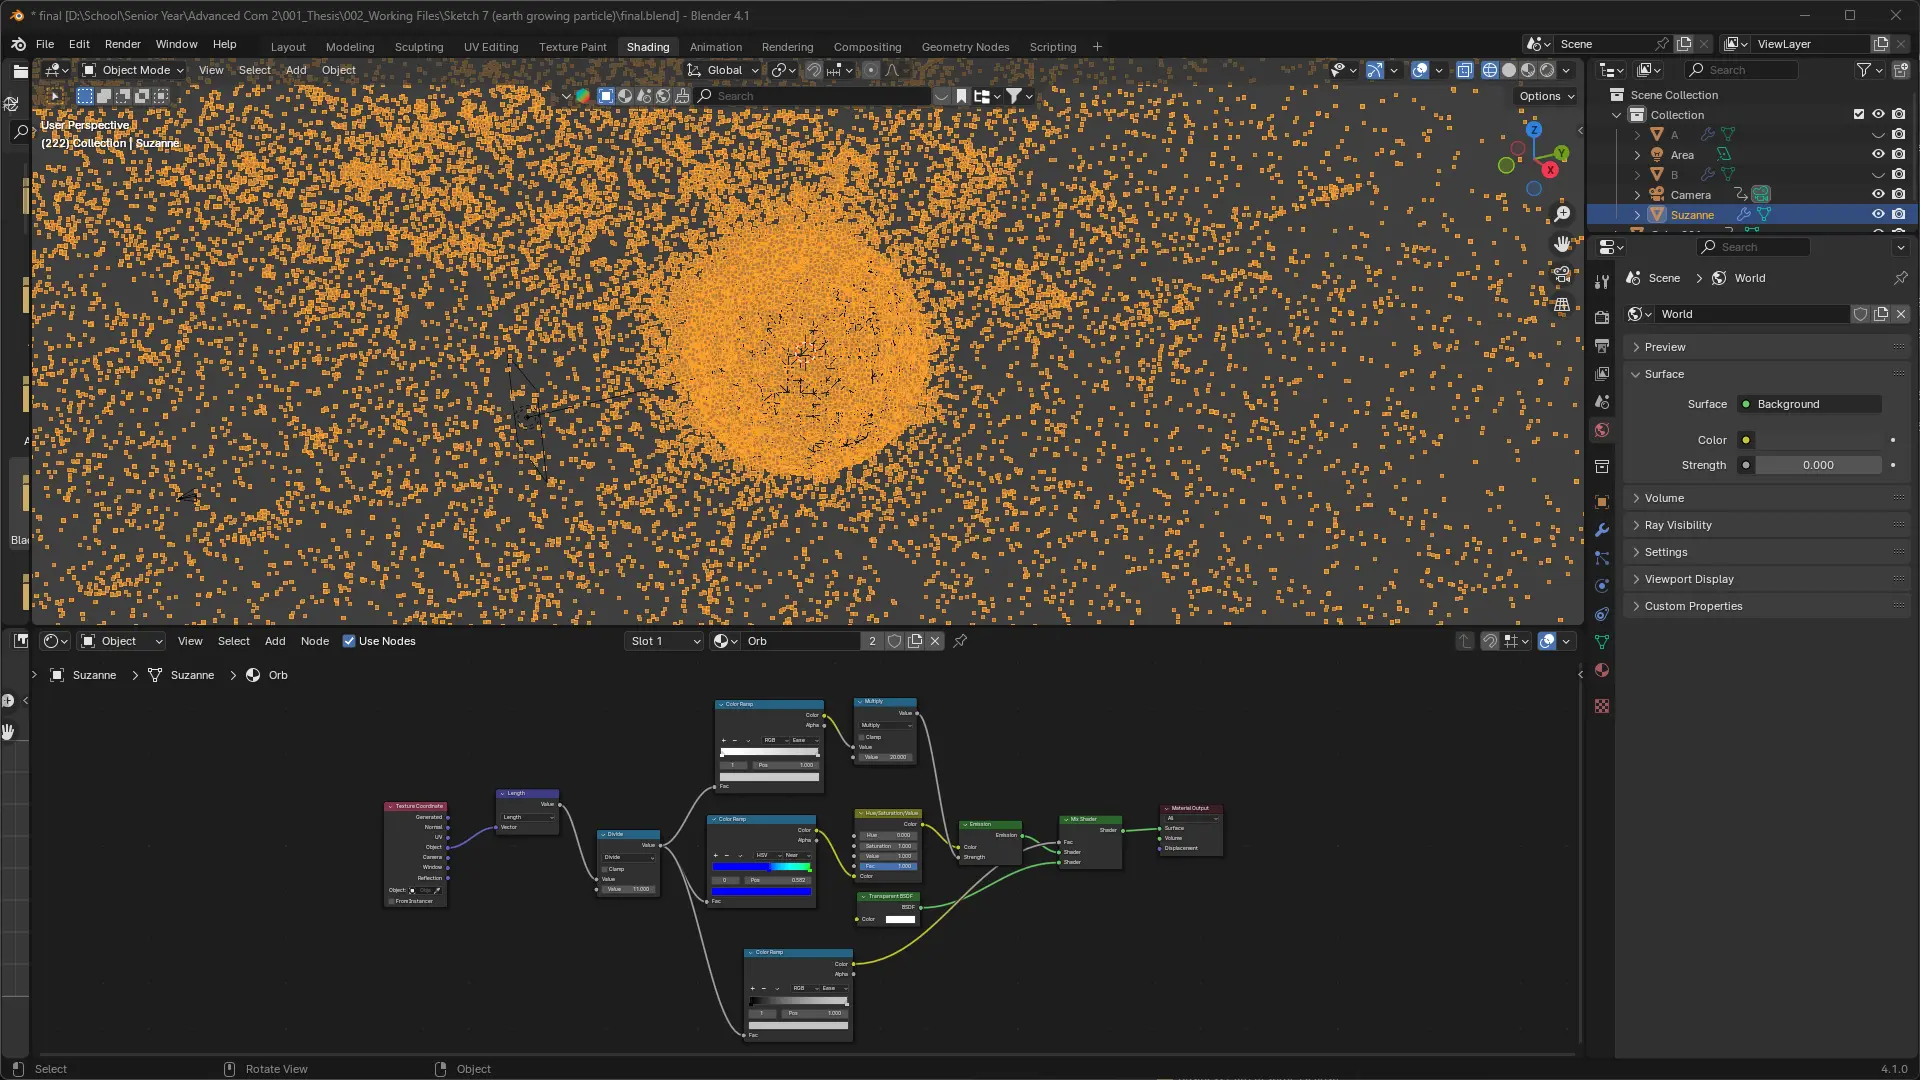The width and height of the screenshot is (1920, 1080).
Task: Click the viewport Options button
Action: [1546, 96]
